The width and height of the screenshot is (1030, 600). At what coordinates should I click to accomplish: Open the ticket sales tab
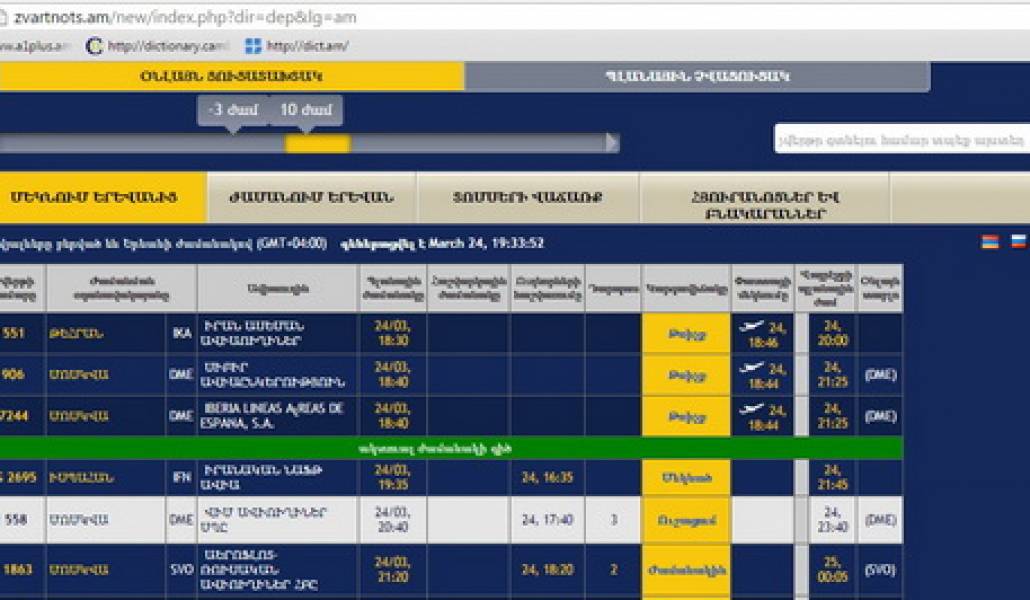click(527, 197)
